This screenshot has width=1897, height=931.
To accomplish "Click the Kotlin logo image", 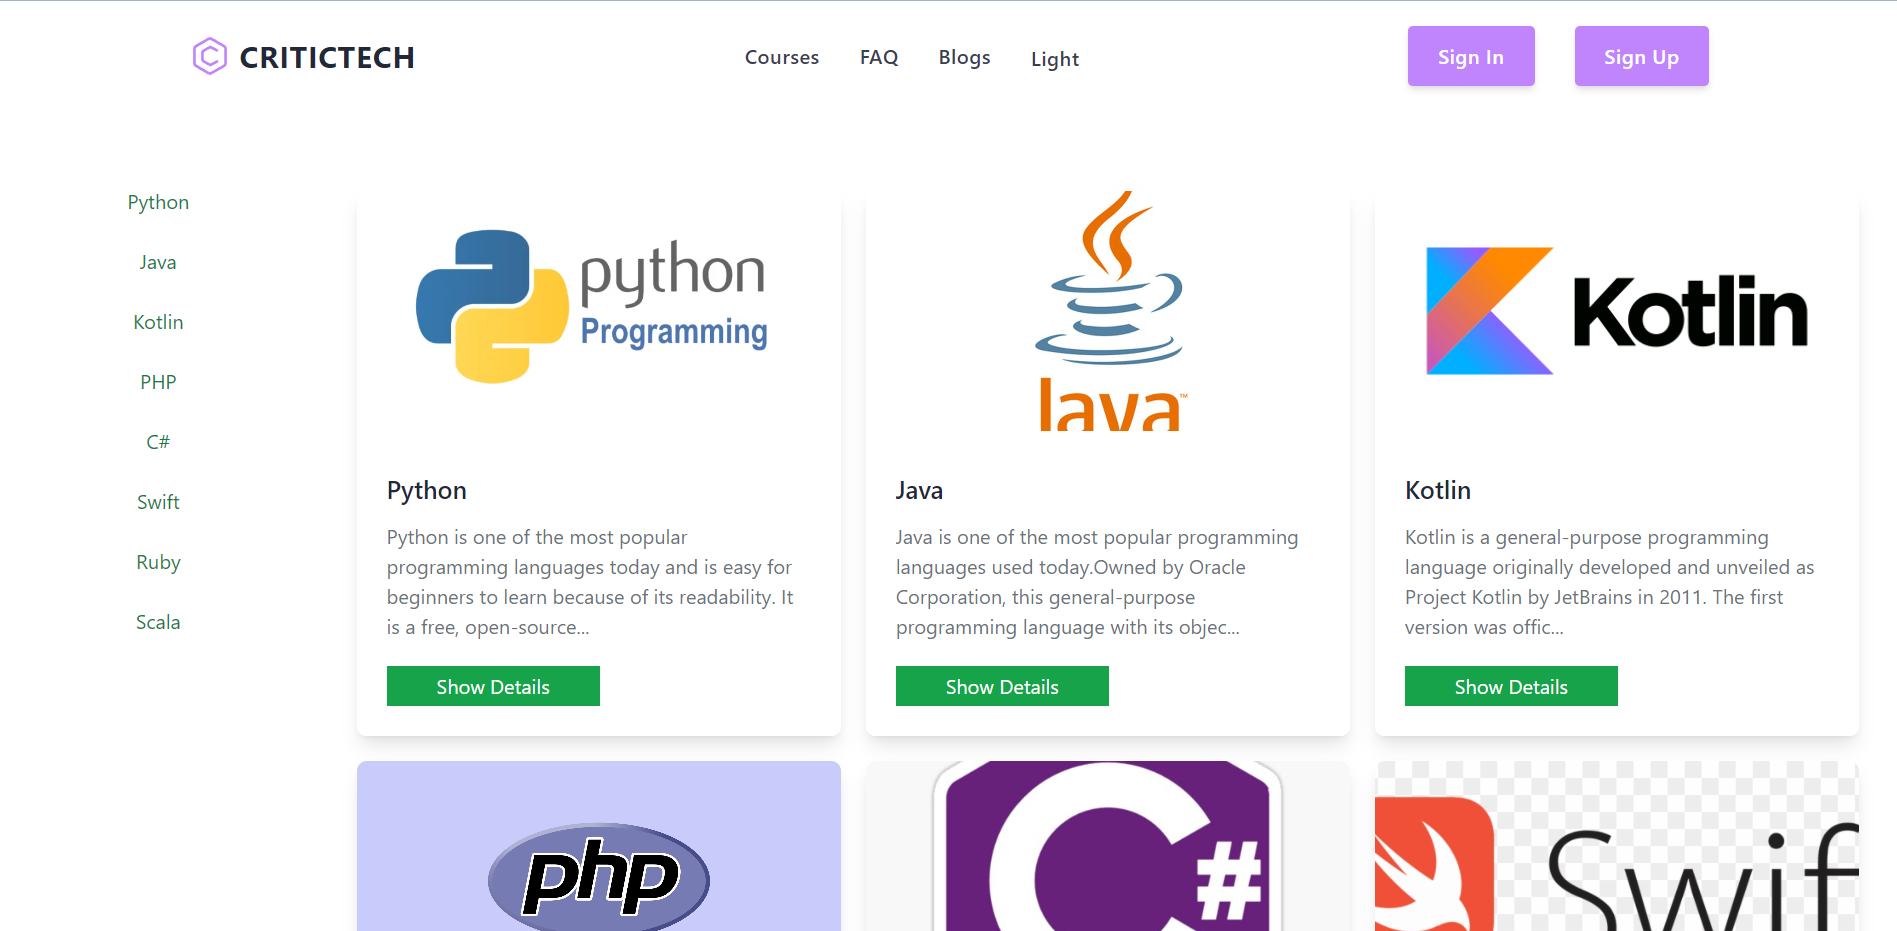I will coord(1617,311).
